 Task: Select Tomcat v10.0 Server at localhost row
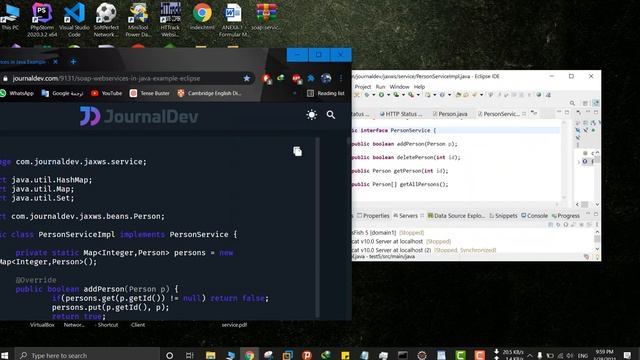pyautogui.click(x=401, y=241)
